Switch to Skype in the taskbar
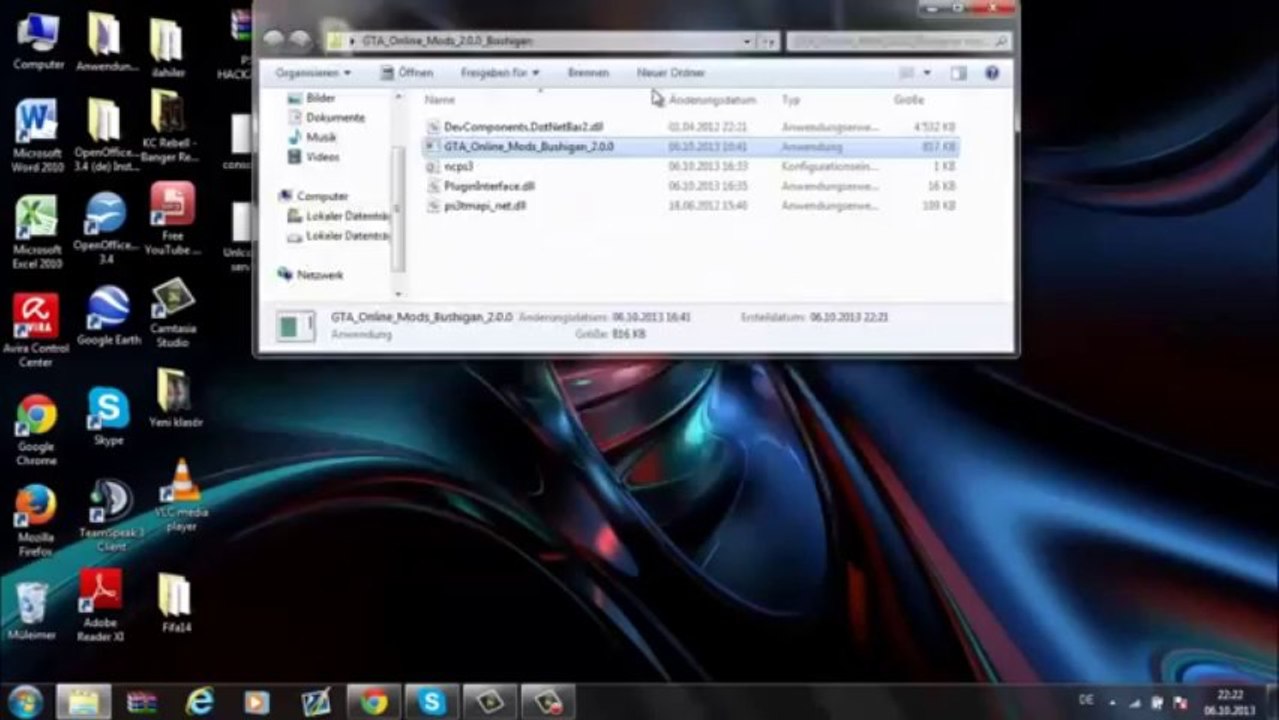Image resolution: width=1279 pixels, height=720 pixels. point(432,702)
